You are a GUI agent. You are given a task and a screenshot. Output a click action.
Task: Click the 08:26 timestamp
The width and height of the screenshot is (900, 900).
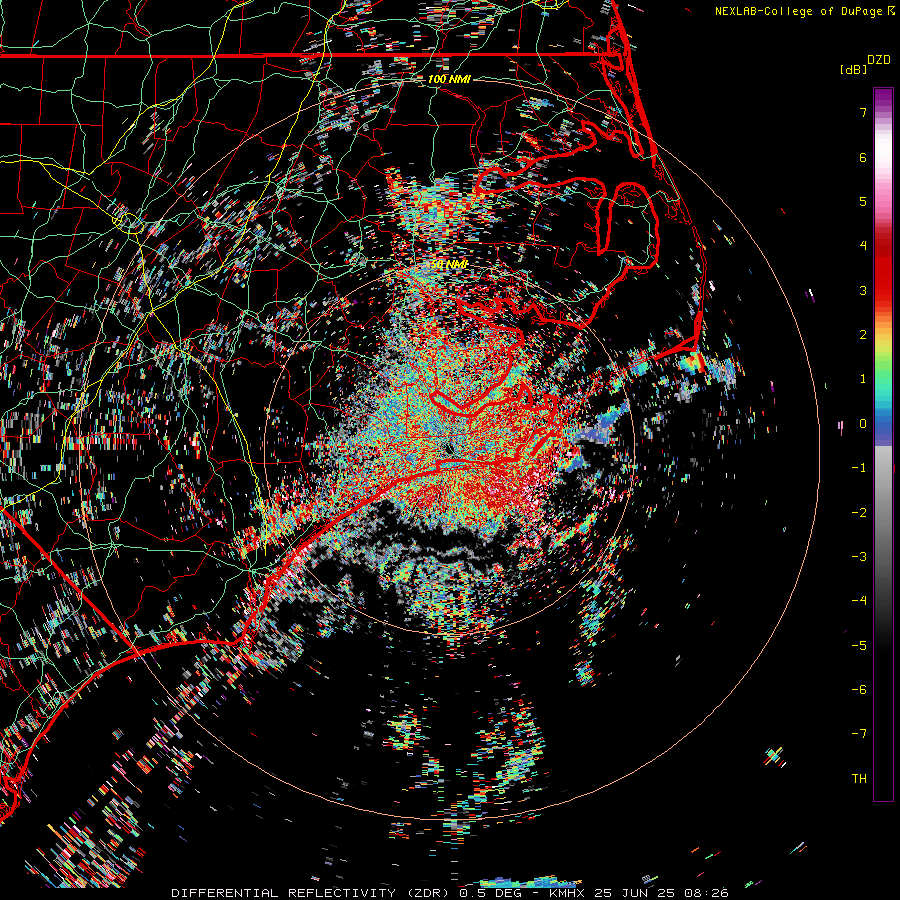(708, 893)
